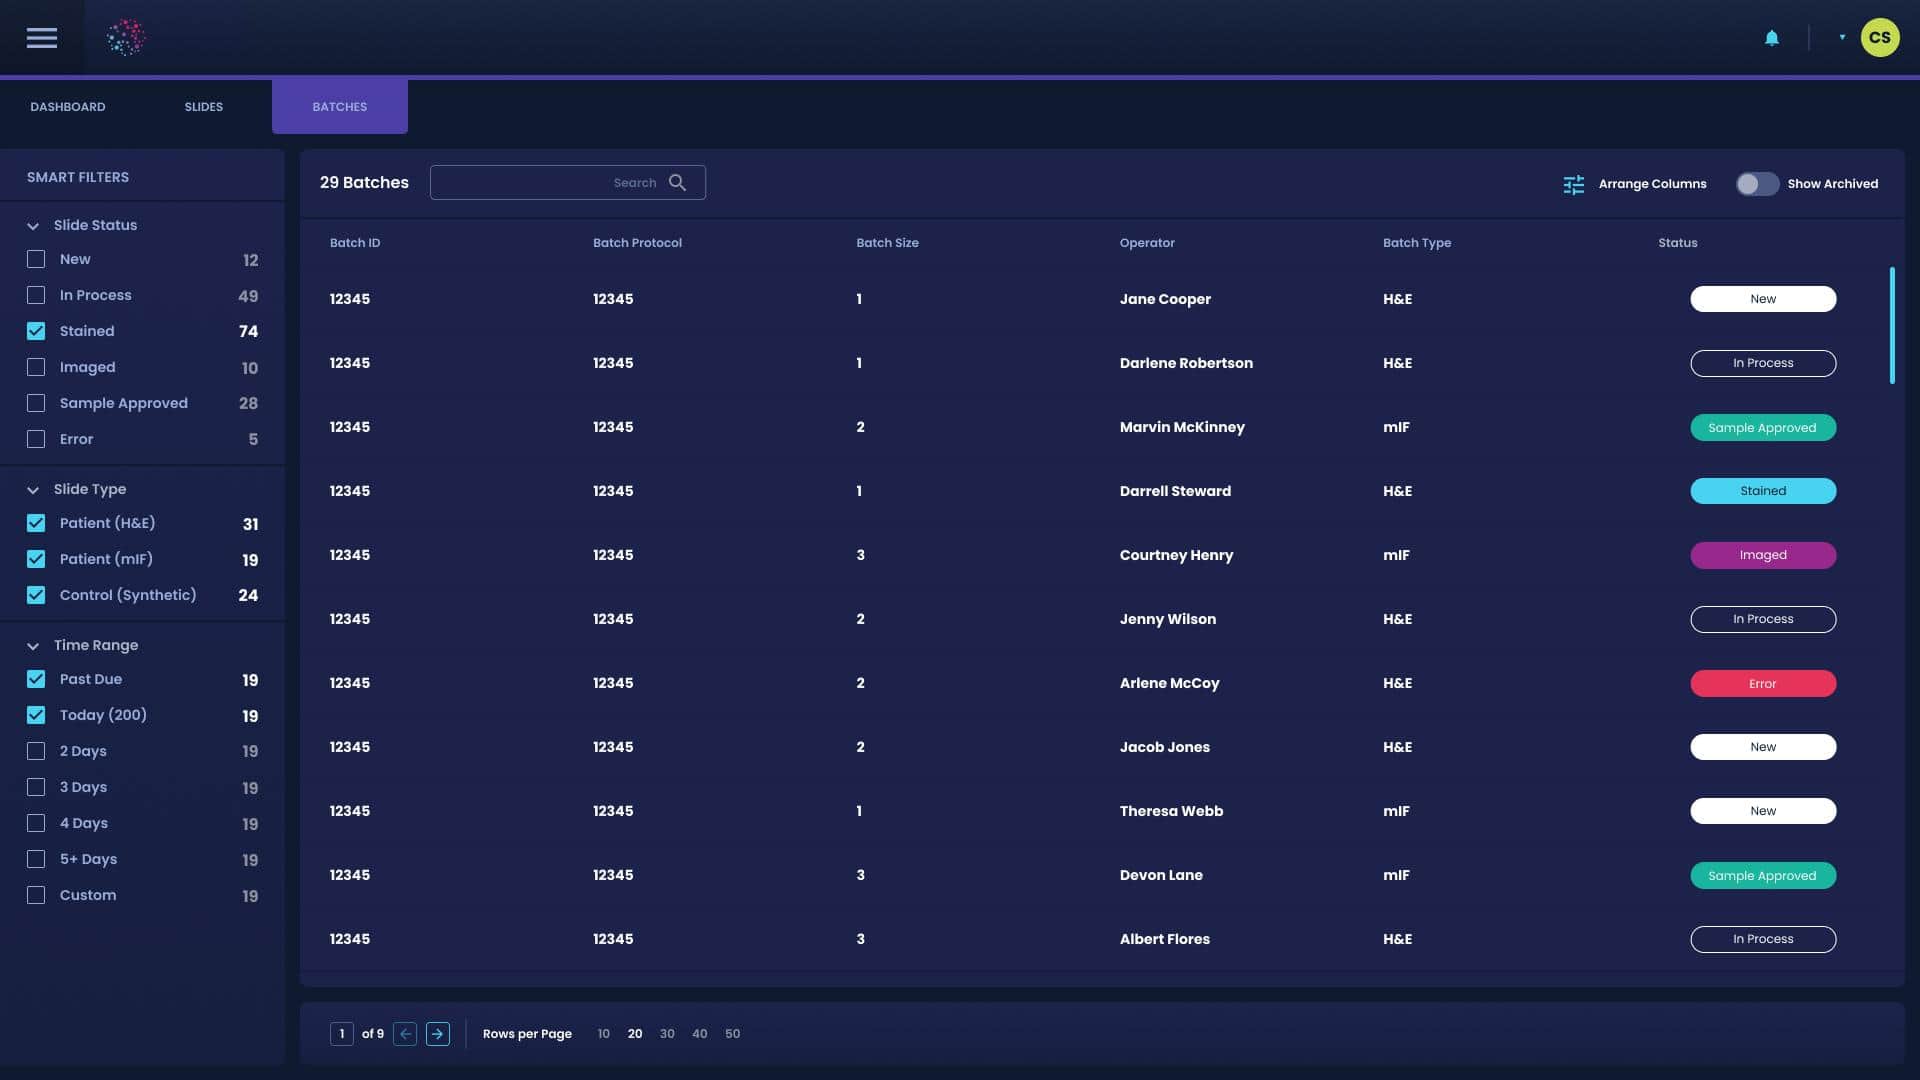Open the notifications bell

point(1771,38)
